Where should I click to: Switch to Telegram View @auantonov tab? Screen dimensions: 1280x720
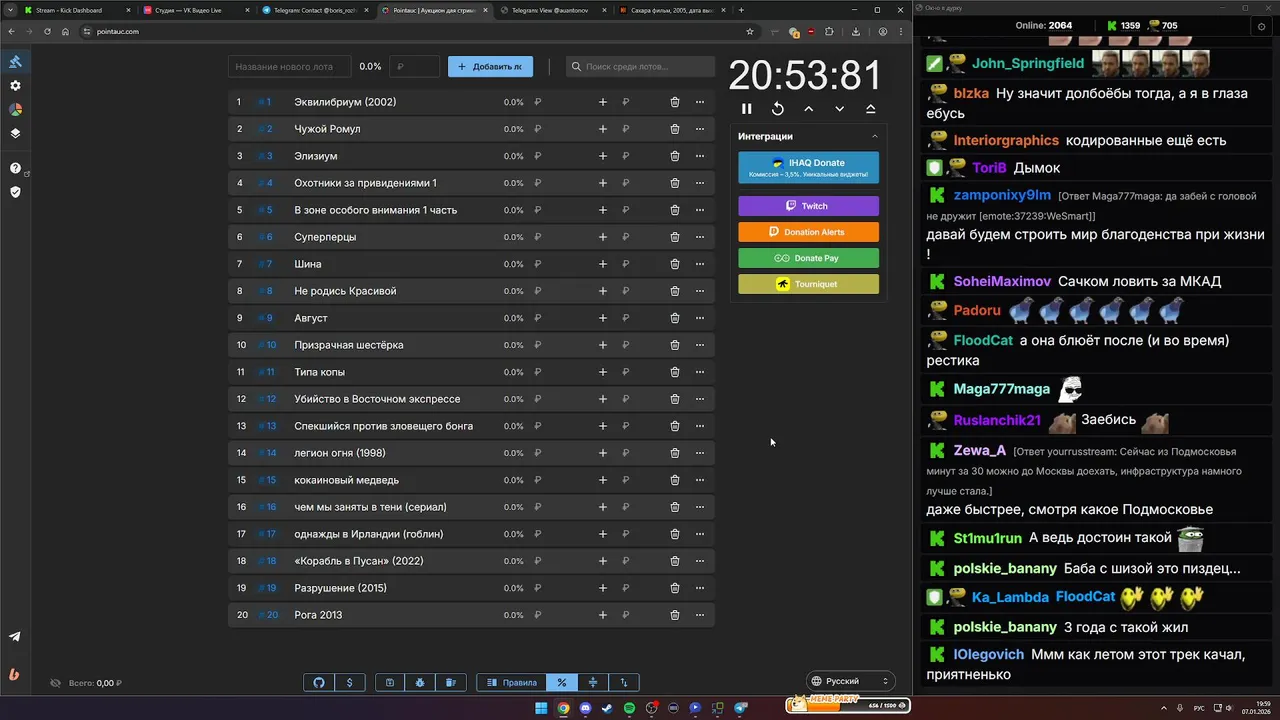553,10
